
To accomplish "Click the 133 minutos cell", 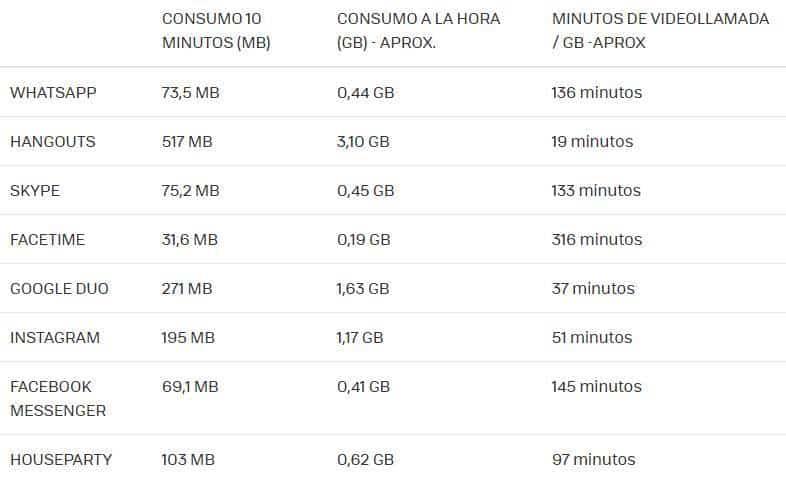I will [x=596, y=190].
